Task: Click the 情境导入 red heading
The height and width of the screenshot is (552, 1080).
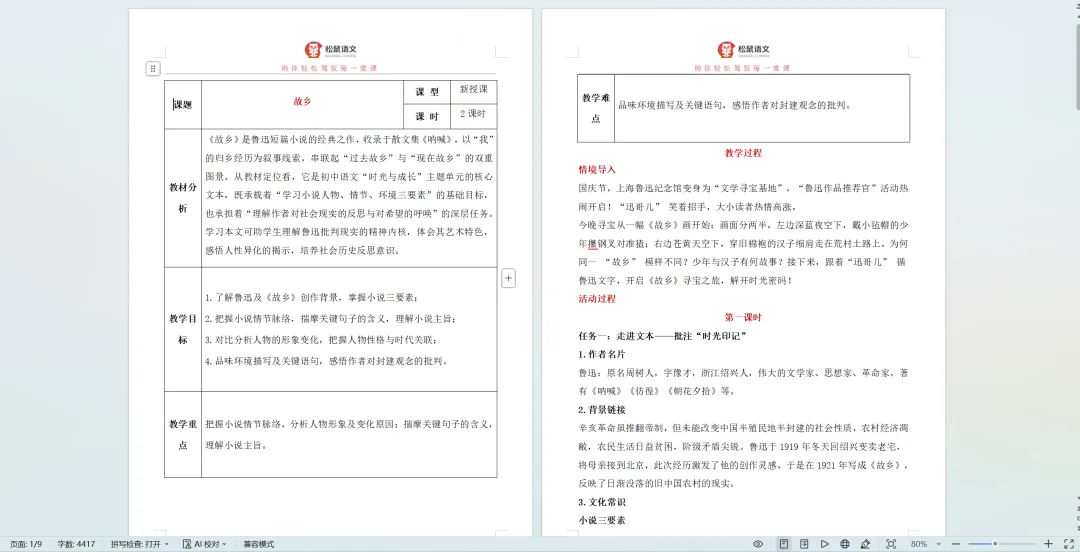Action: pyautogui.click(x=597, y=170)
